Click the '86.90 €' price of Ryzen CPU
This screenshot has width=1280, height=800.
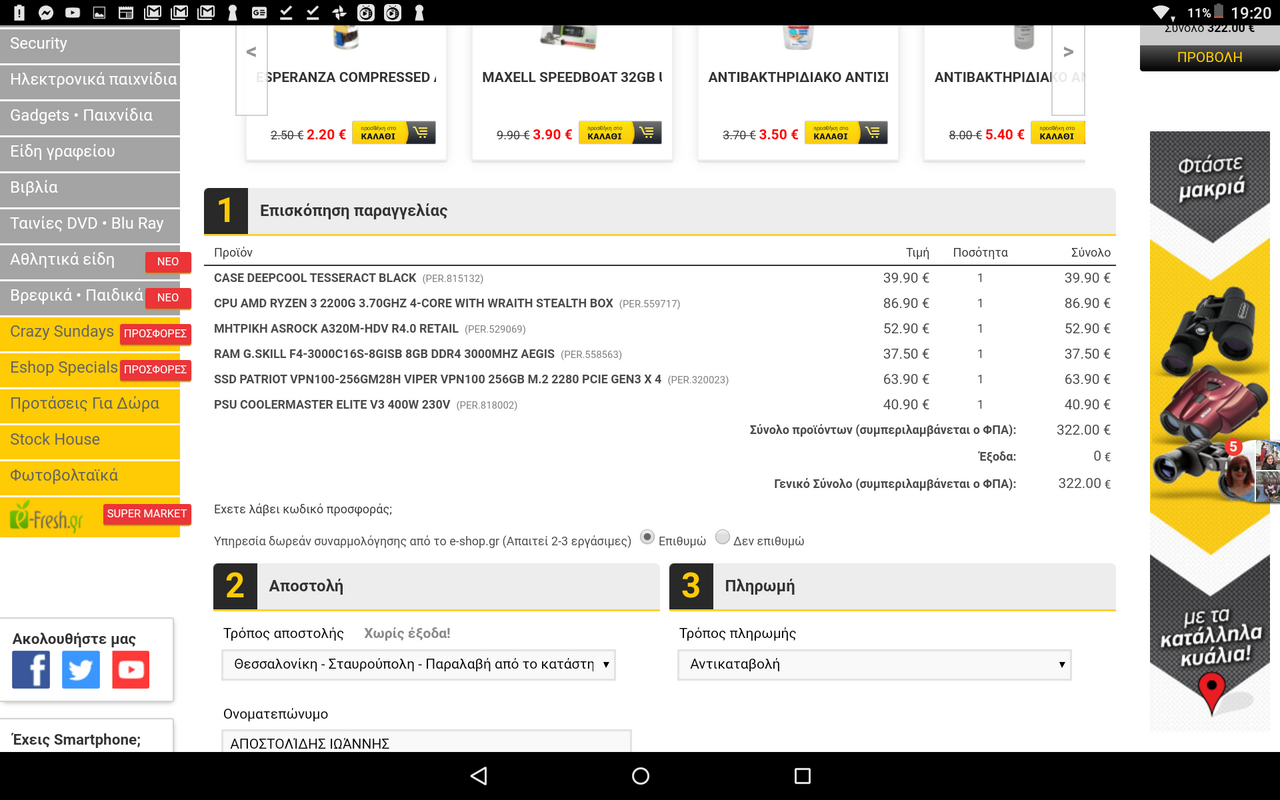tap(906, 303)
